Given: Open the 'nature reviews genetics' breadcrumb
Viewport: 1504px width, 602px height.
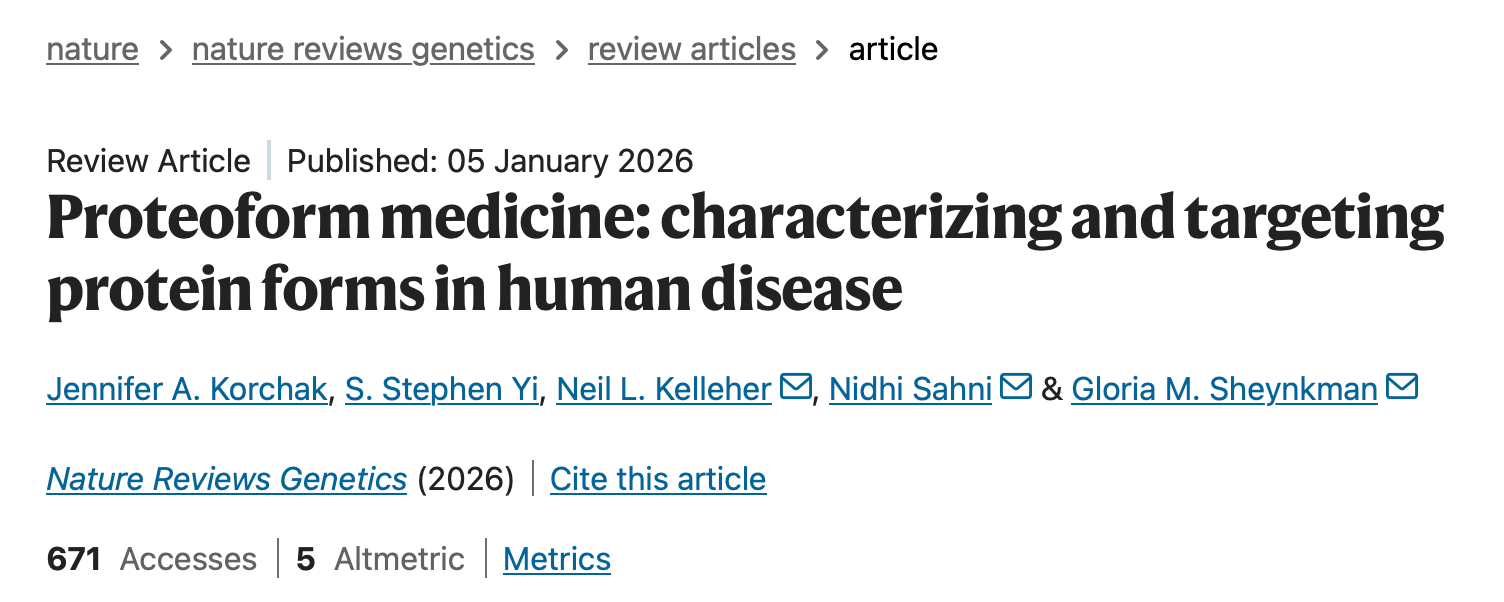Looking at the screenshot, I should 363,49.
